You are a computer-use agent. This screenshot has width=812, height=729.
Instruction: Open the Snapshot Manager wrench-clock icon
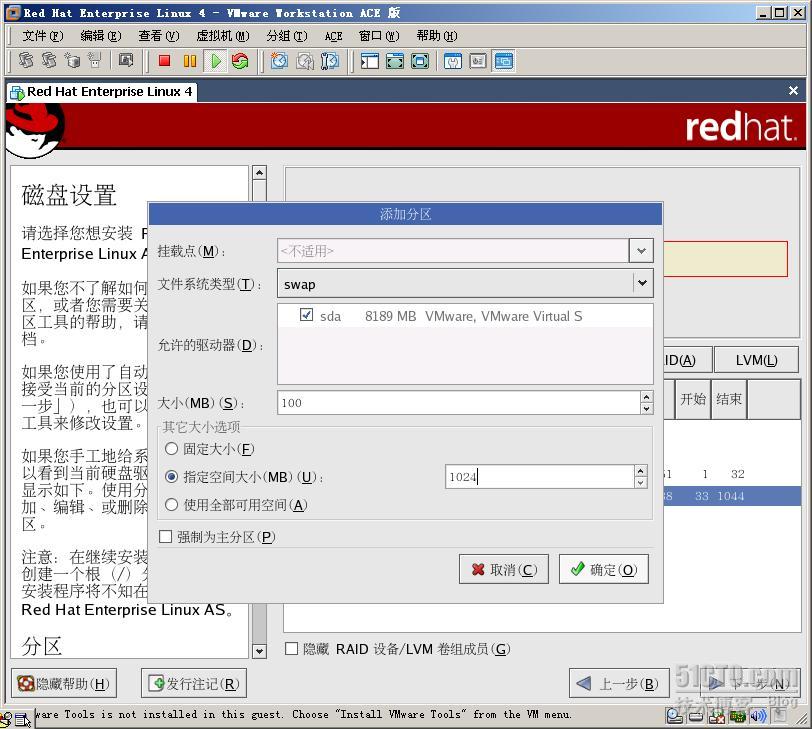click(329, 61)
